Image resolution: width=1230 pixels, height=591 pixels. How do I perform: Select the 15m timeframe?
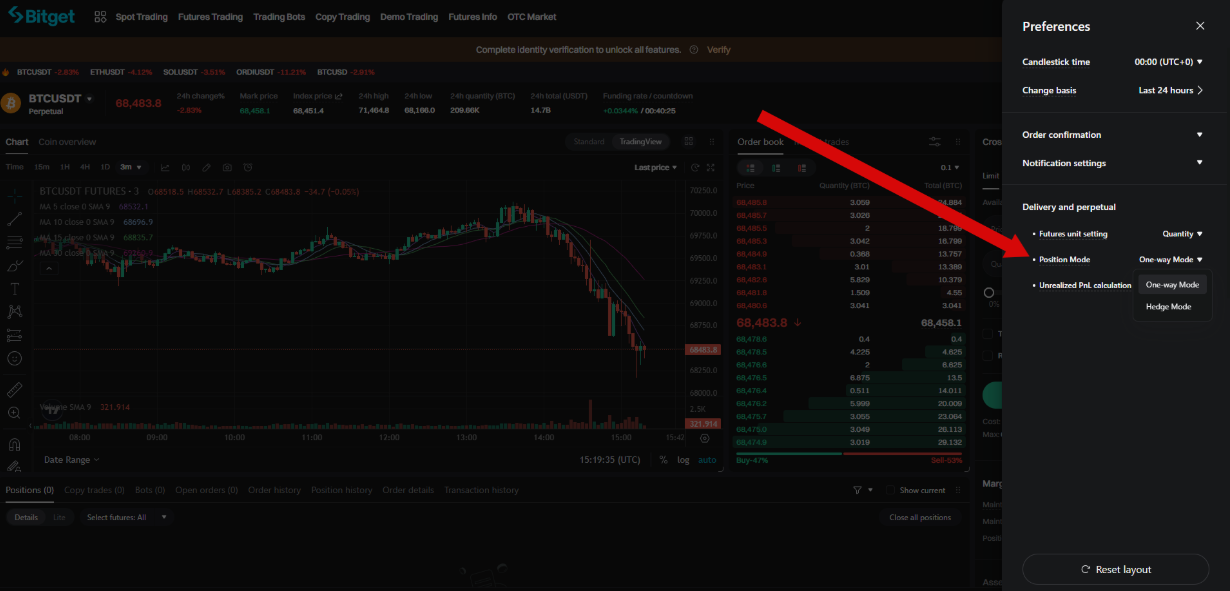point(42,167)
